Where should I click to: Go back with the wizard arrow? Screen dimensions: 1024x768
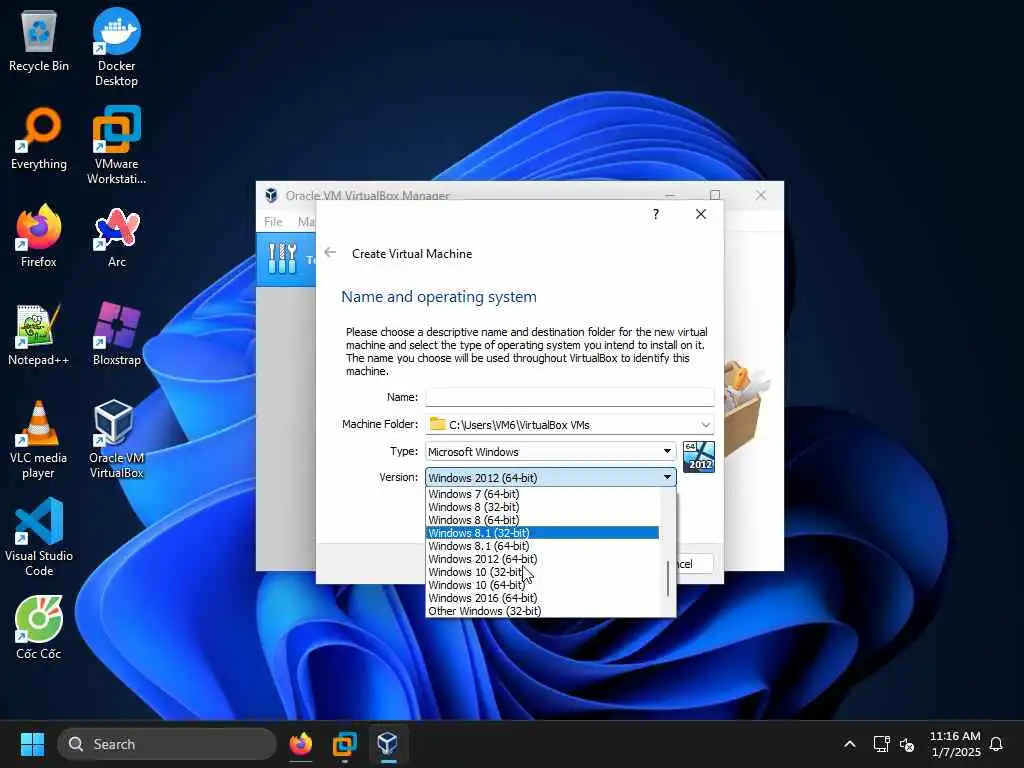(330, 252)
